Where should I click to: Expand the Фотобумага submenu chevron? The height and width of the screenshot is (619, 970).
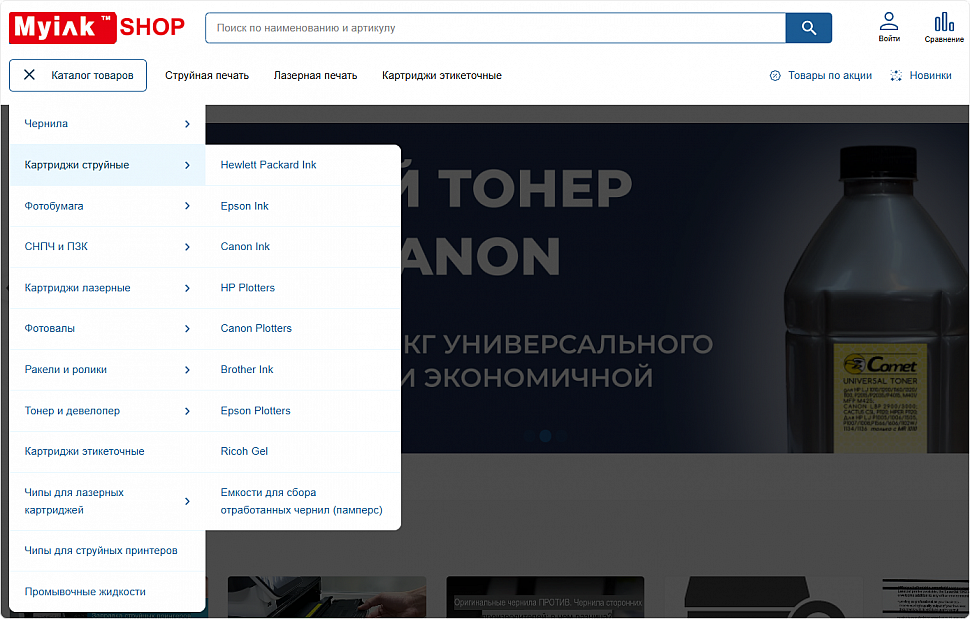pyautogui.click(x=187, y=206)
